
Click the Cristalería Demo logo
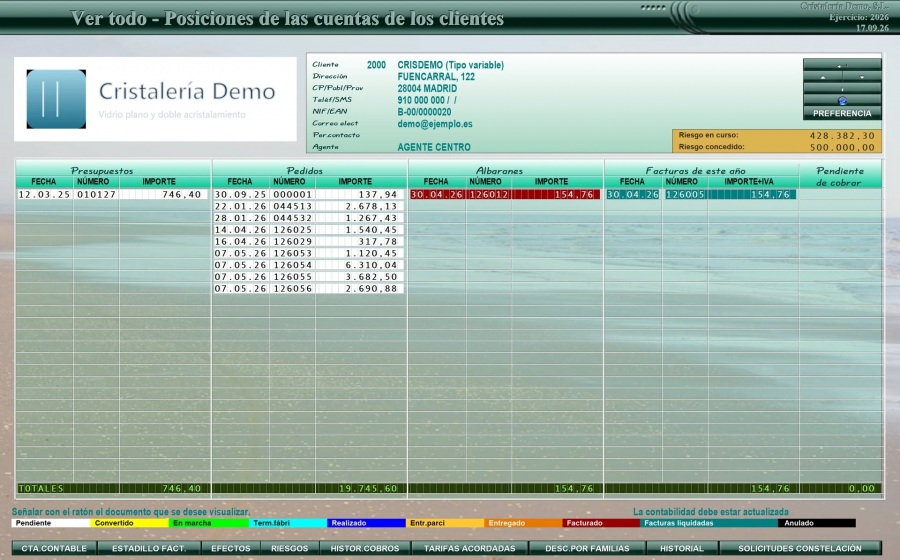coord(155,99)
